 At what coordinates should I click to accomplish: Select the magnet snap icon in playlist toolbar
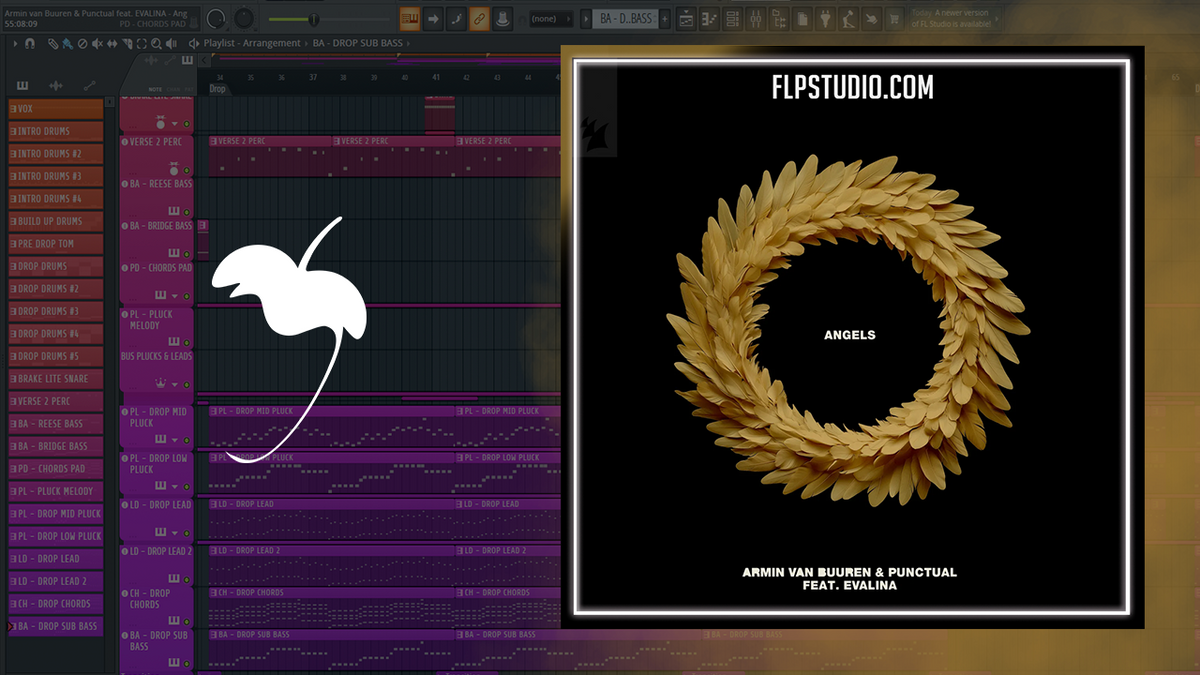(x=30, y=43)
